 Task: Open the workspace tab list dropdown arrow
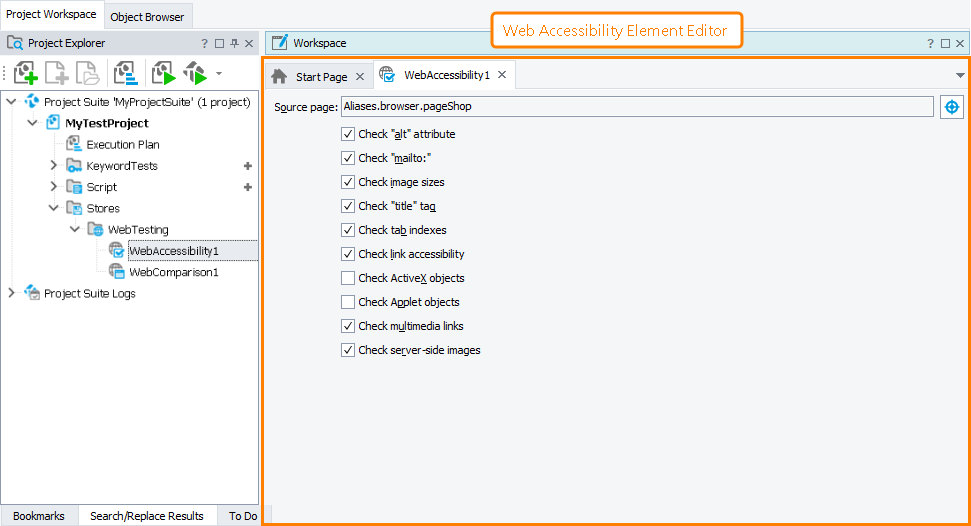960,76
